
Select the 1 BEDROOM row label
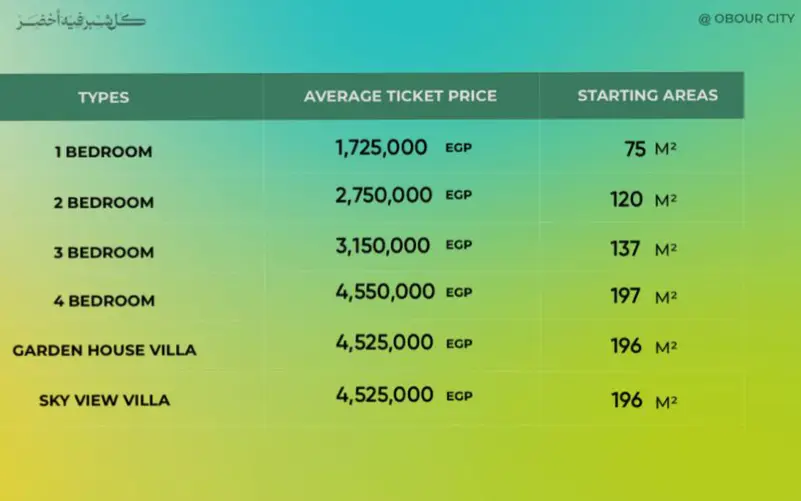click(103, 152)
